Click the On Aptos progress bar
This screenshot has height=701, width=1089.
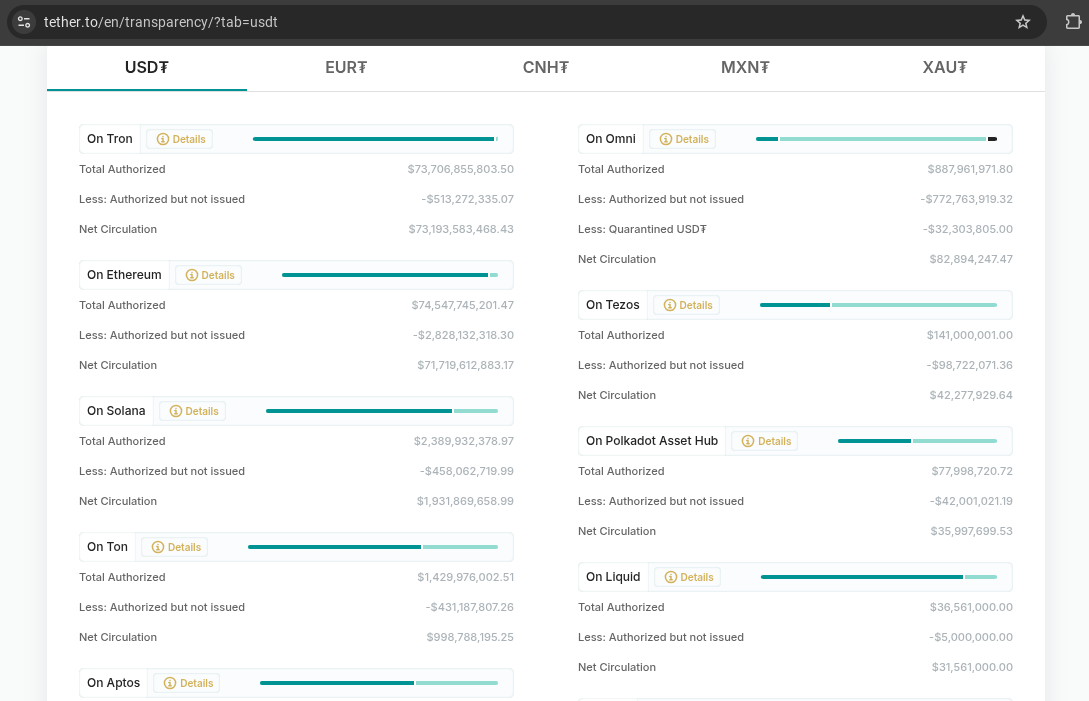pos(379,684)
